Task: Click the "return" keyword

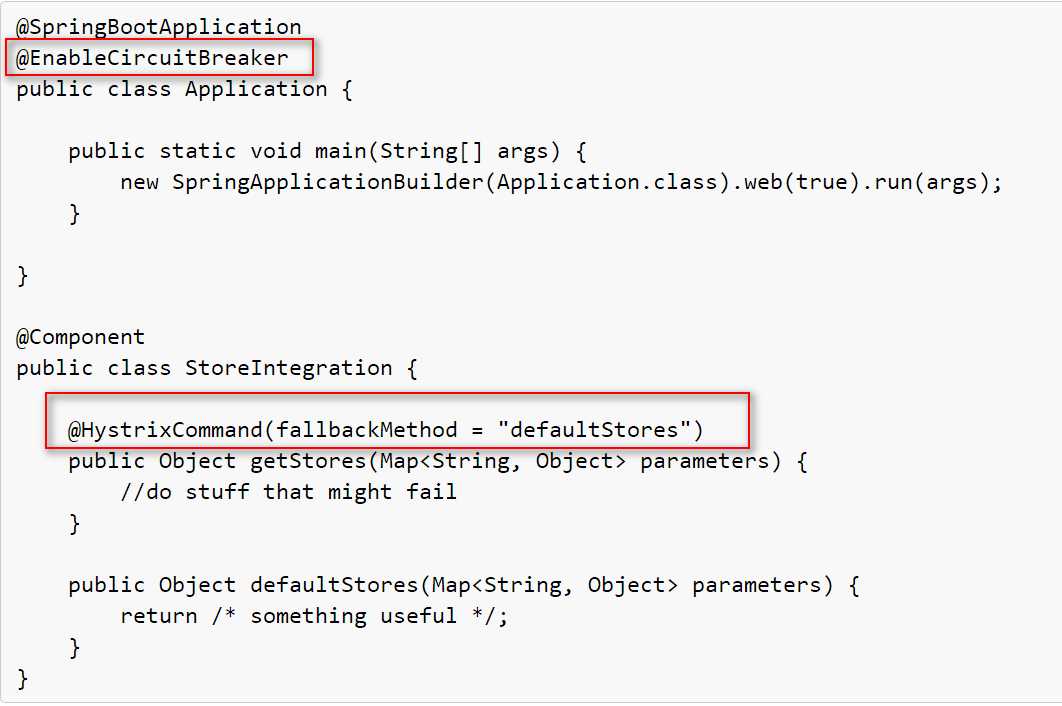Action: coord(158,616)
